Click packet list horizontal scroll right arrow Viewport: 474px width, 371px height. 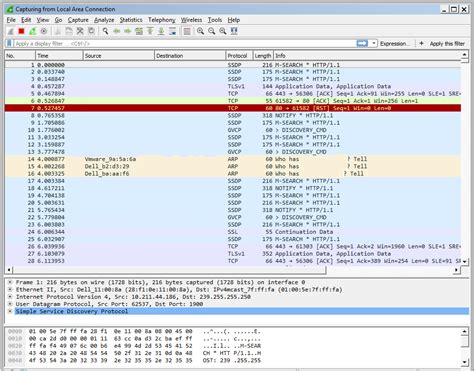(x=456, y=270)
